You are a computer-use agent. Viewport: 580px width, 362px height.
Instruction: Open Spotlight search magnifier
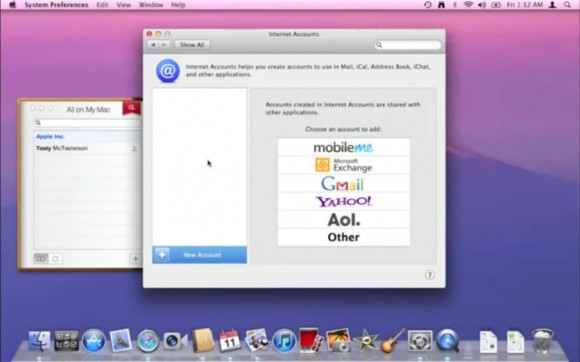click(x=567, y=5)
